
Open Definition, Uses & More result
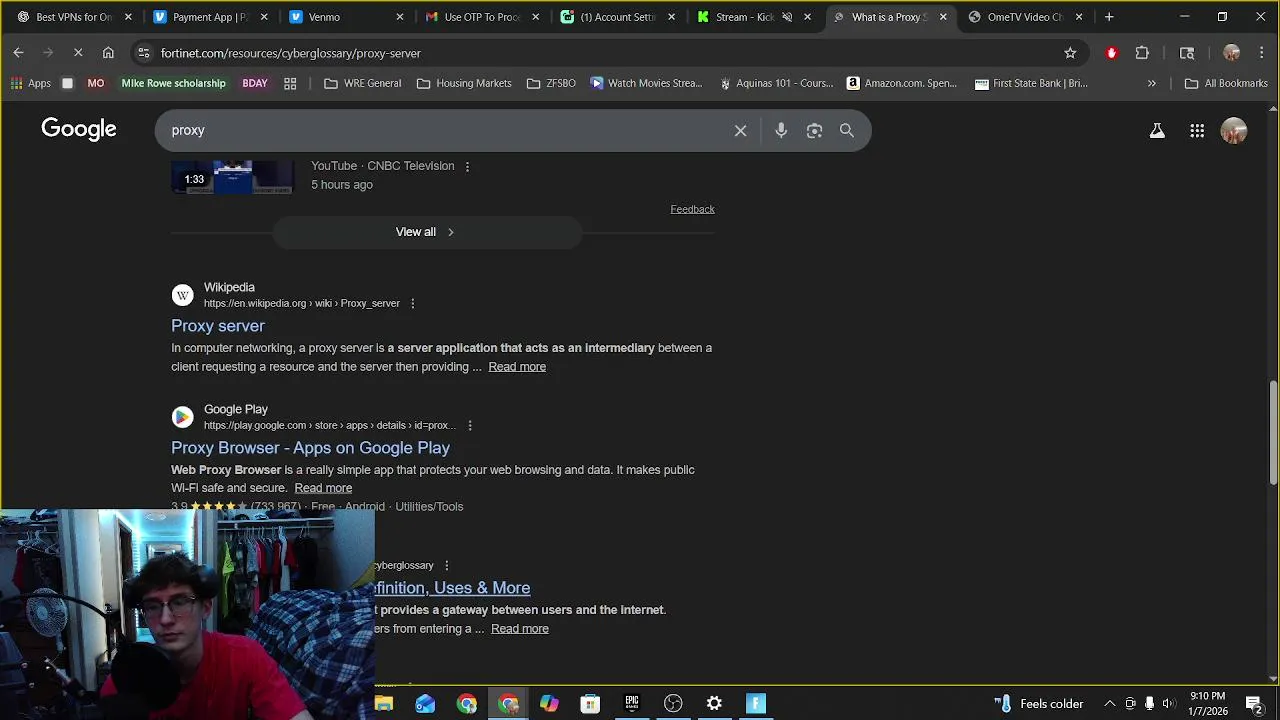coord(453,588)
